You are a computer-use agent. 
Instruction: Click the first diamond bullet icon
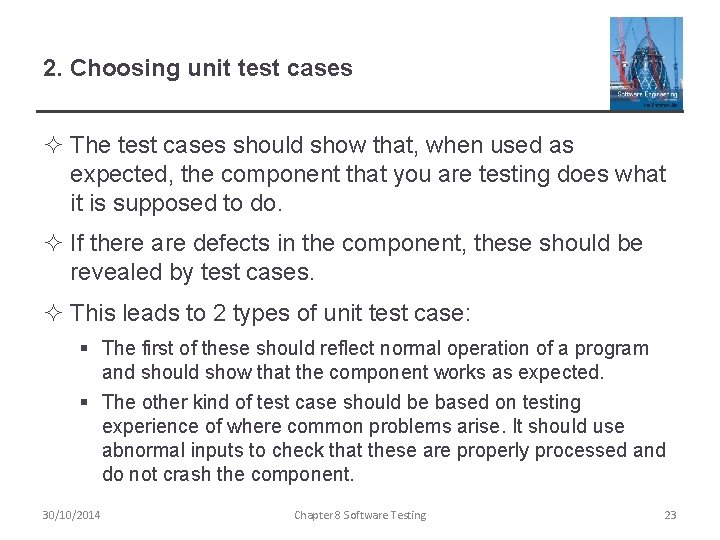tap(54, 145)
